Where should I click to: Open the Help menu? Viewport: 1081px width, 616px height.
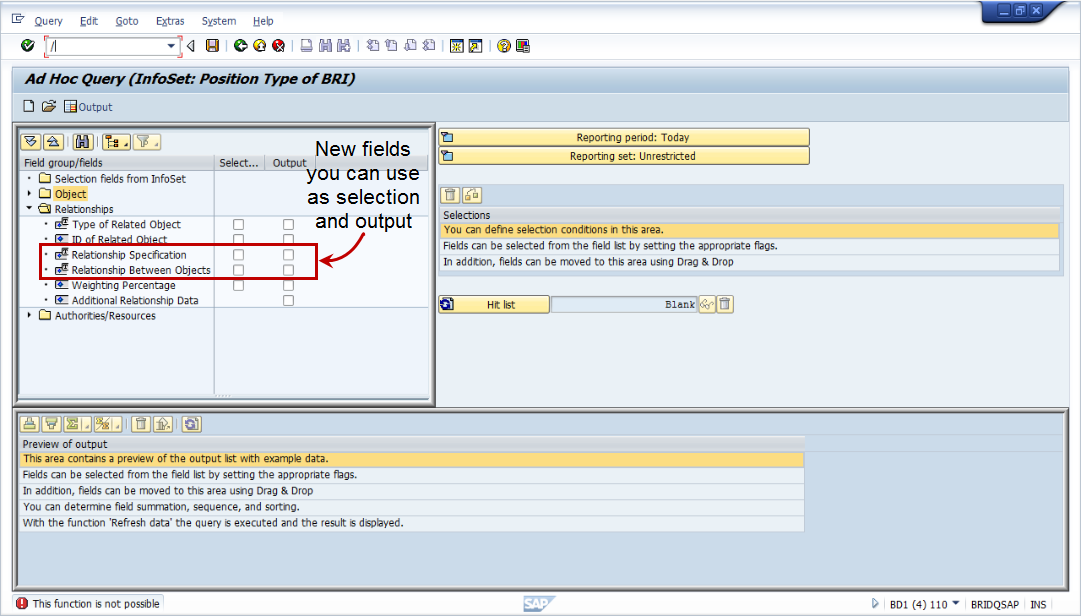[263, 21]
